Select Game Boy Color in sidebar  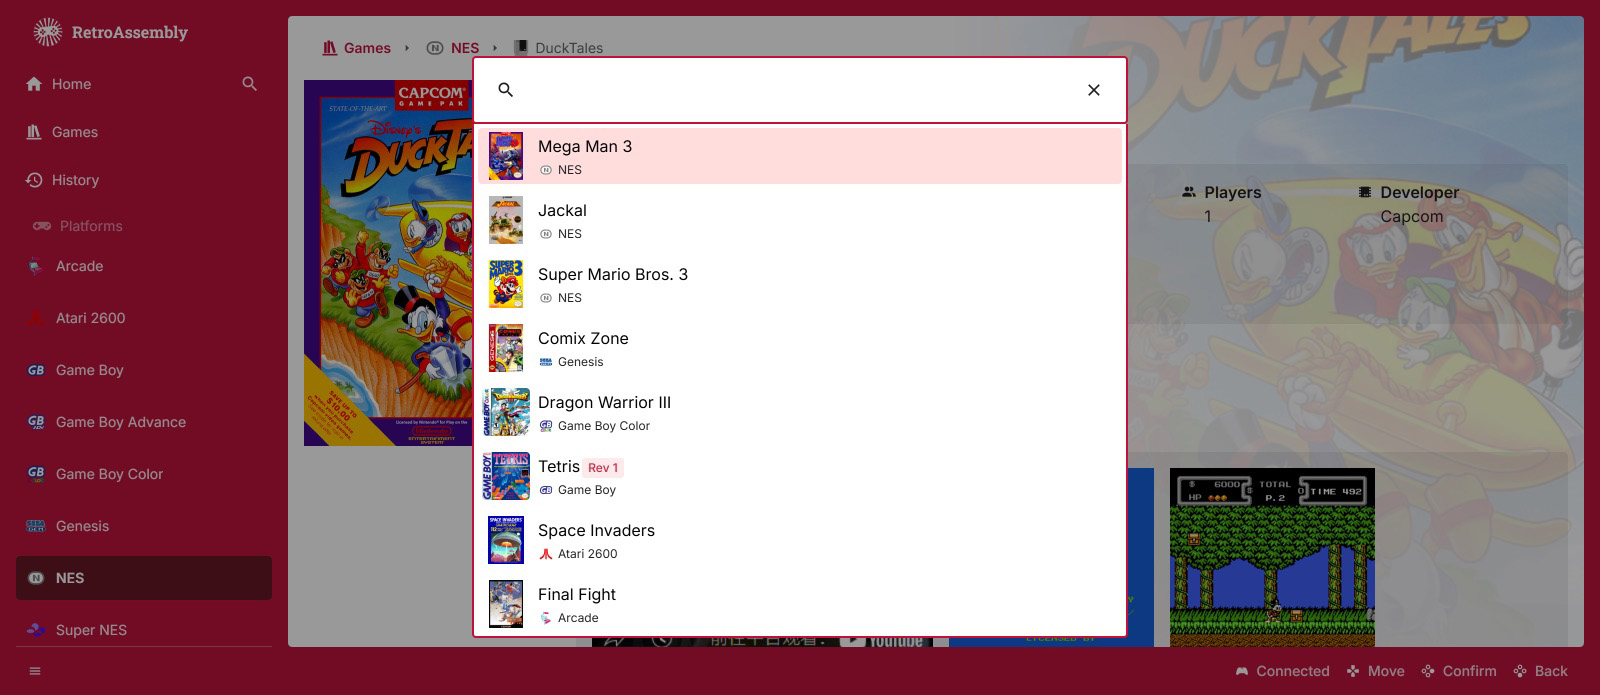coord(109,474)
